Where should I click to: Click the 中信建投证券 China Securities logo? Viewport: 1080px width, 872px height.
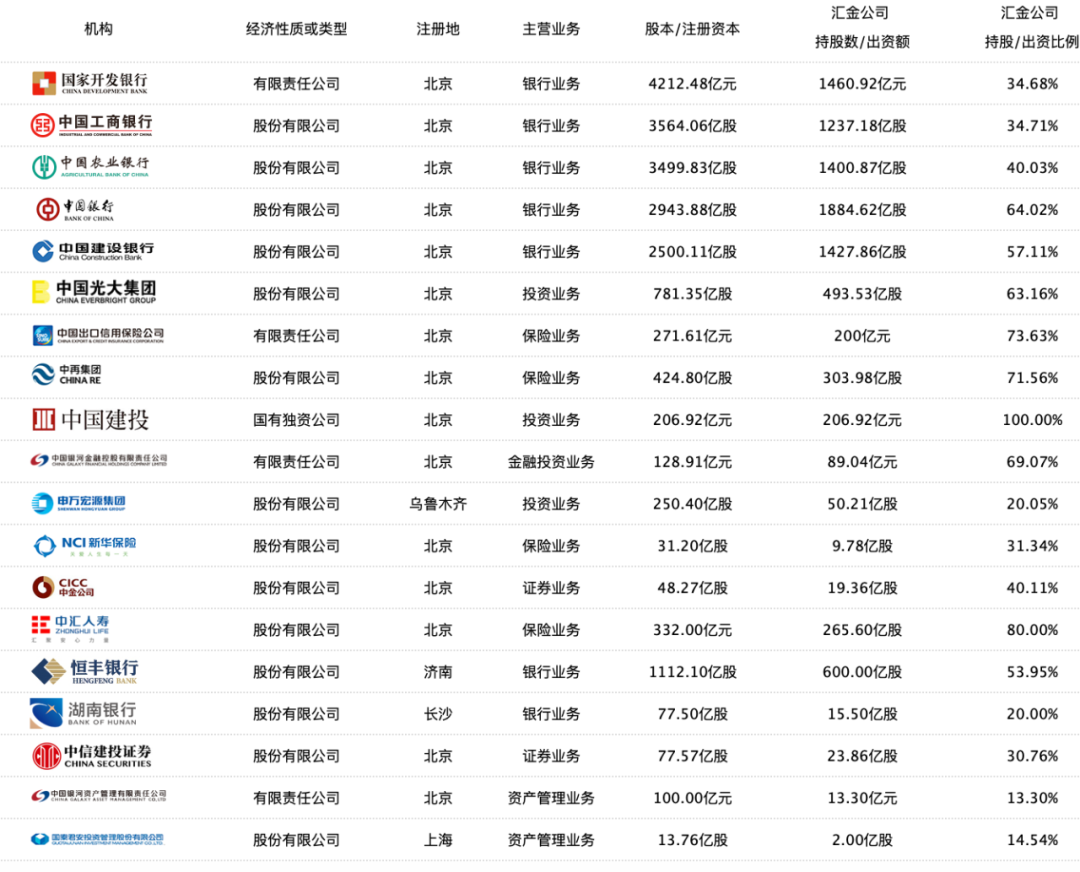pyautogui.click(x=92, y=756)
